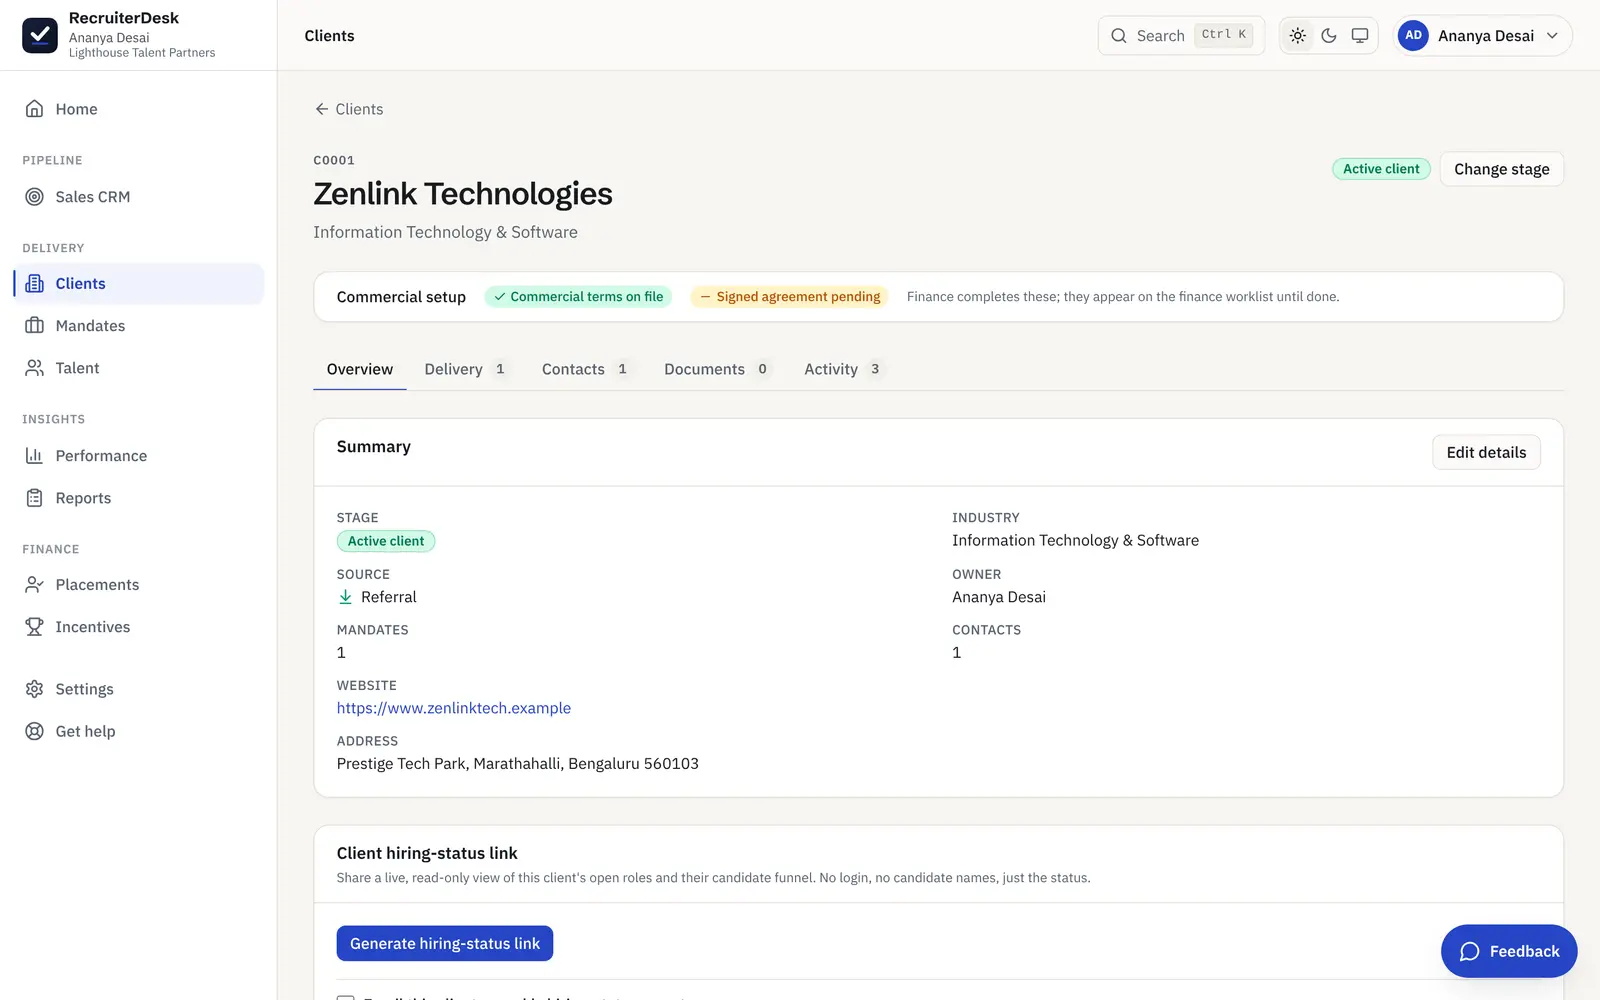View the Documents tab
The image size is (1600, 1000).
(x=718, y=369)
